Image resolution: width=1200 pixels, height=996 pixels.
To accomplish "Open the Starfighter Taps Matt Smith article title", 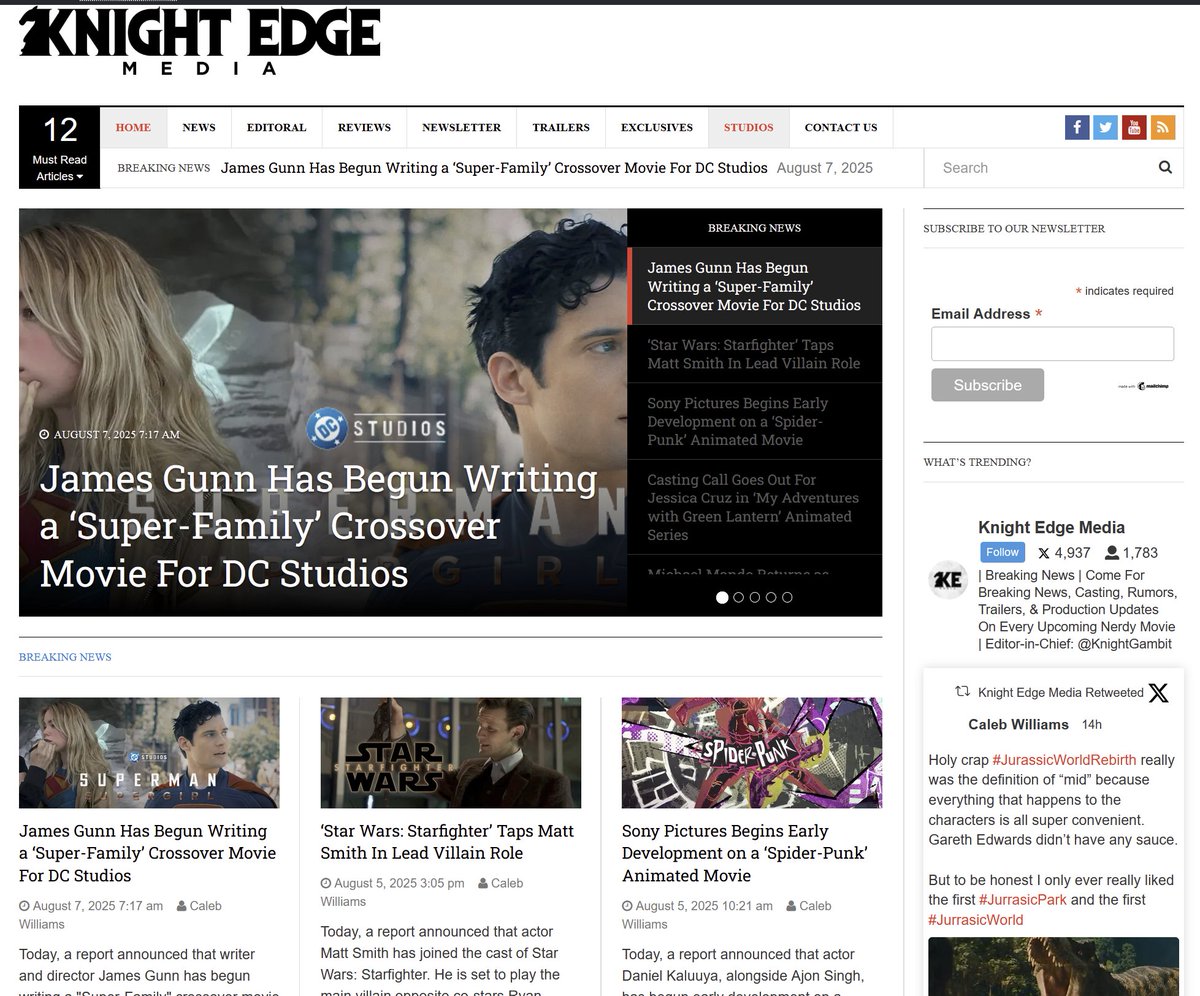I will coord(447,842).
